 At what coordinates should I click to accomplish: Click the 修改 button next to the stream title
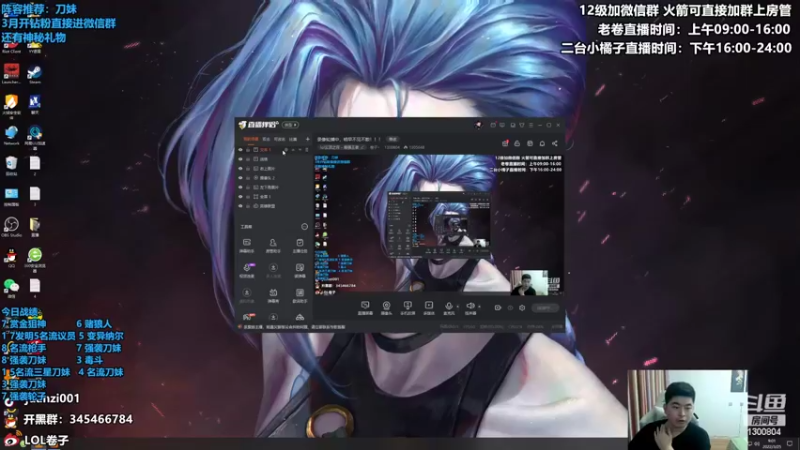coord(392,139)
